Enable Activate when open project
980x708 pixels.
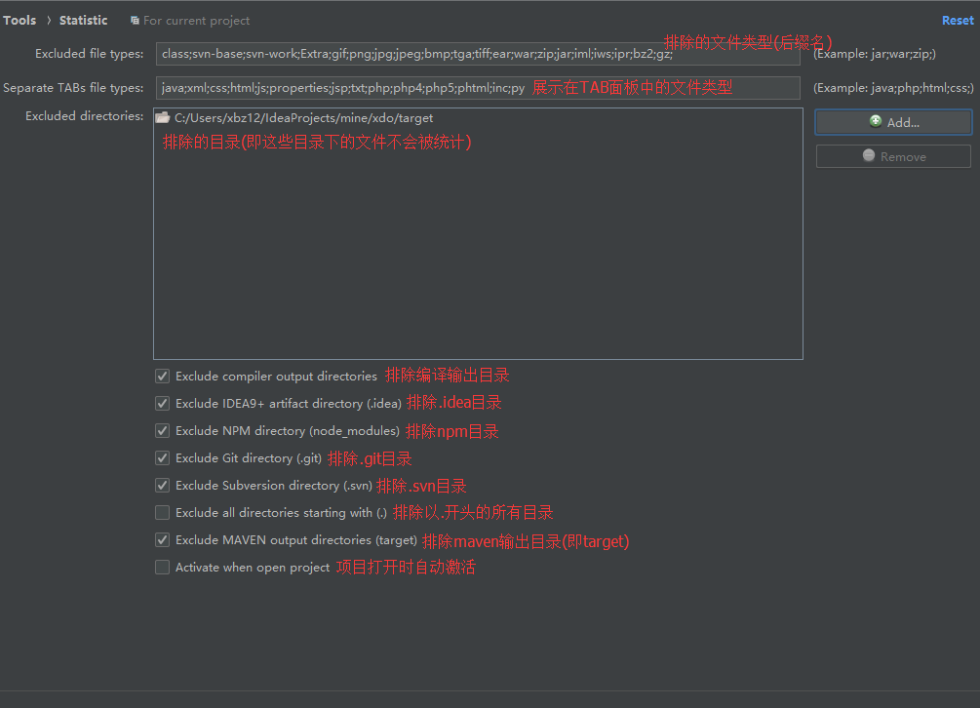point(162,567)
